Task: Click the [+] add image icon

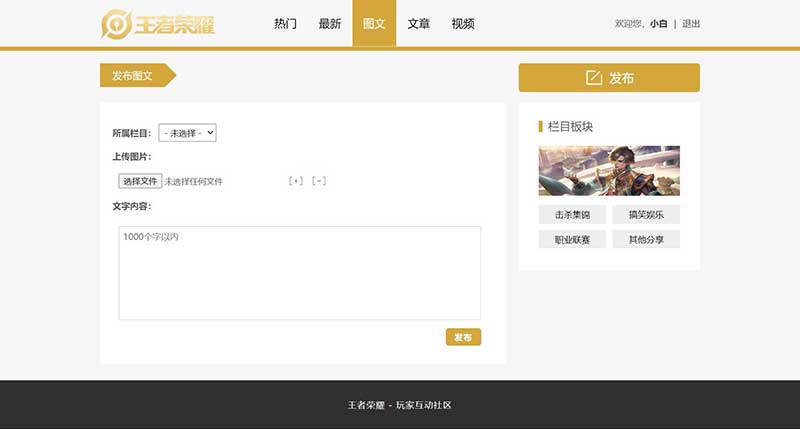Action: (295, 181)
